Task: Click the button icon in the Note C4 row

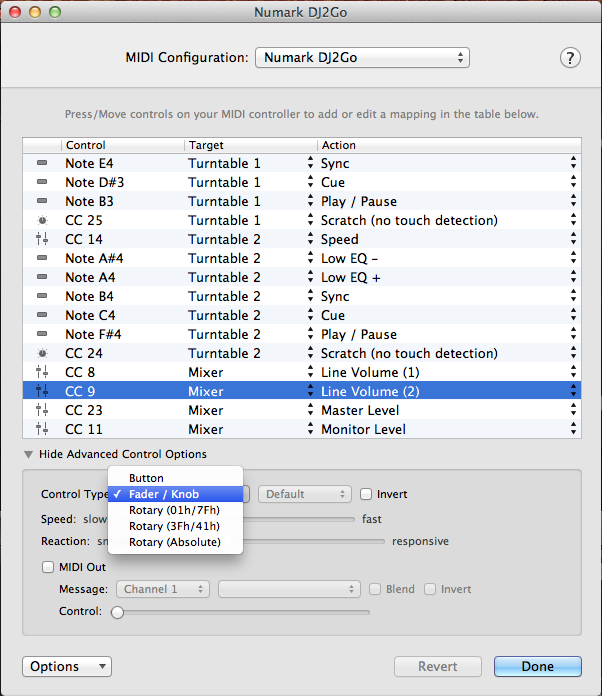Action: pyautogui.click(x=42, y=315)
